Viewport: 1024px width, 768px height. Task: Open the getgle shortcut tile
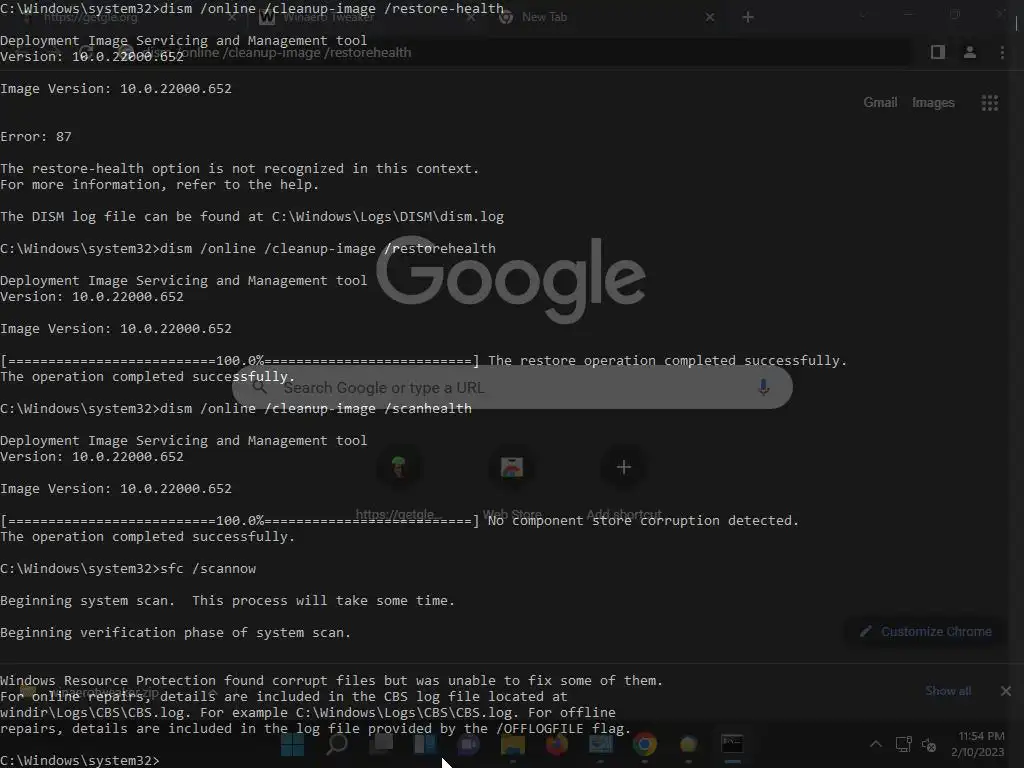tap(399, 467)
